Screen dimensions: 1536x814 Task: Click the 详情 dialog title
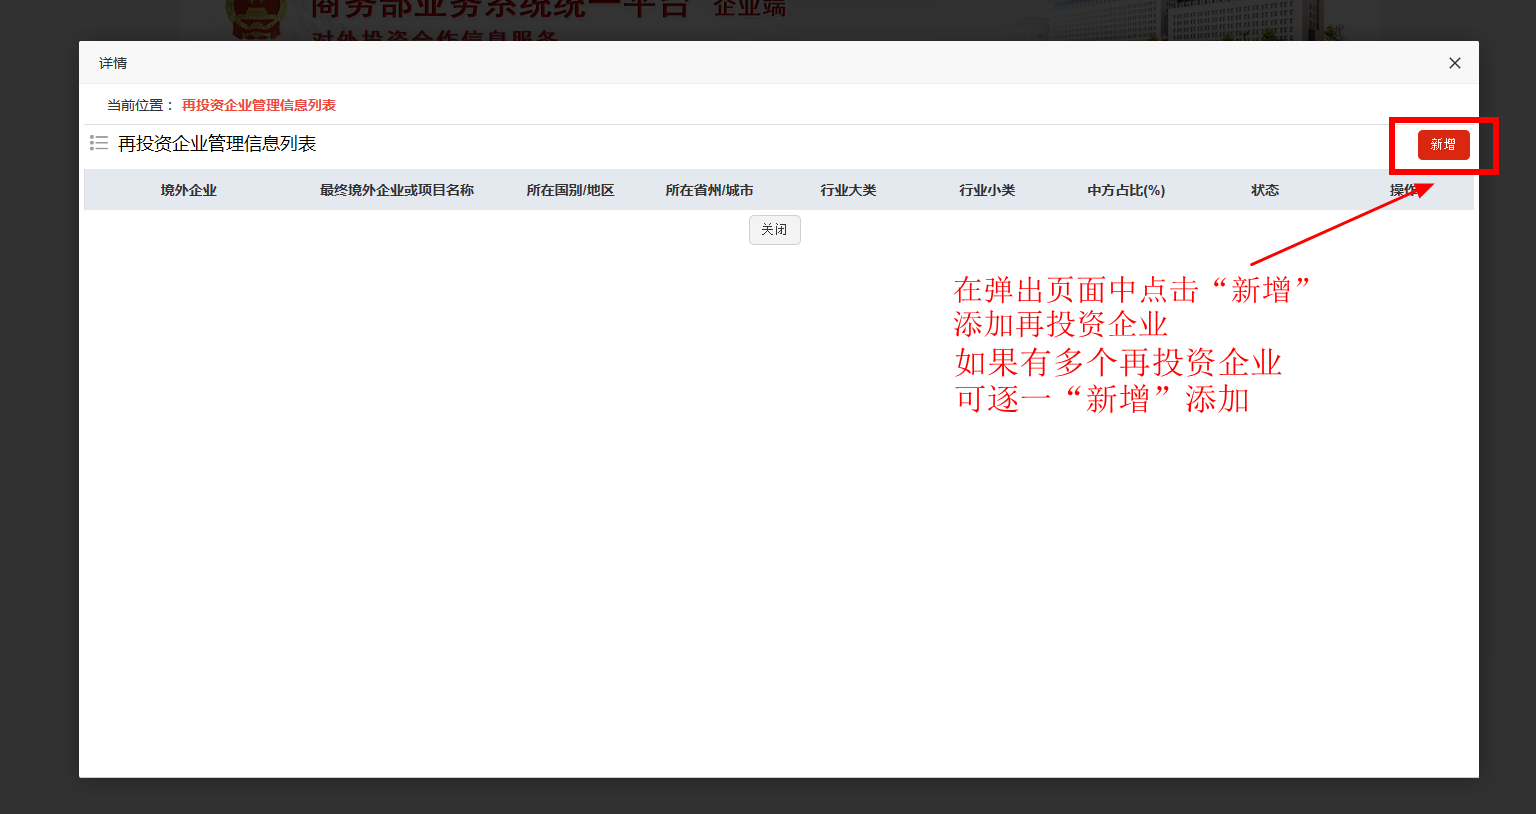(113, 63)
